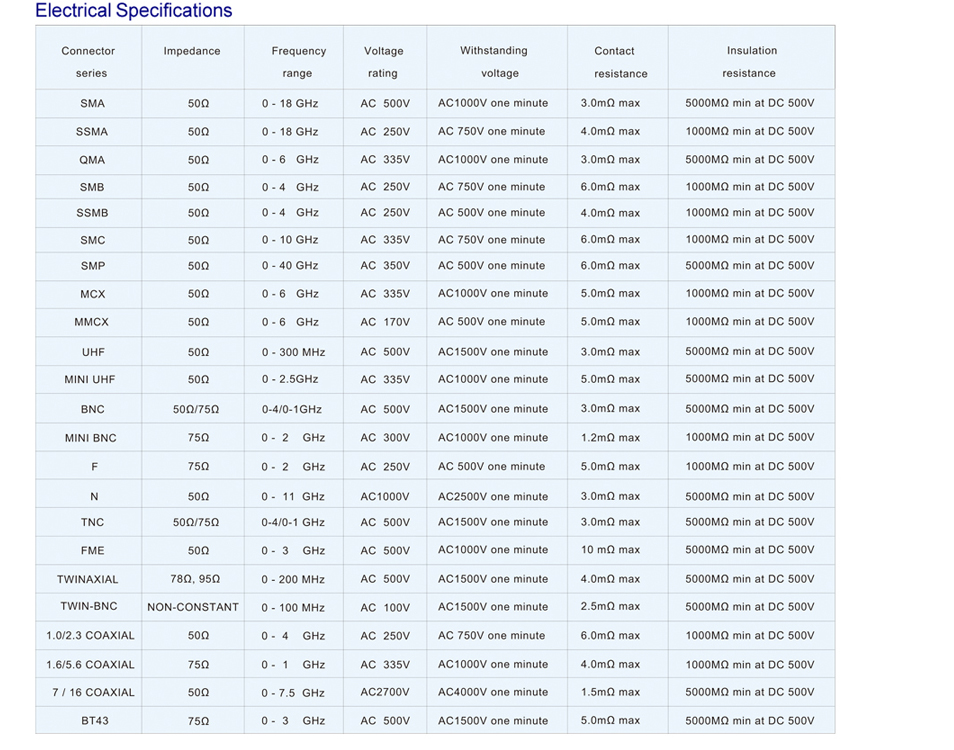Select the AC2700V voltage rating cell
Screen dimensions: 954x750
click(385, 692)
